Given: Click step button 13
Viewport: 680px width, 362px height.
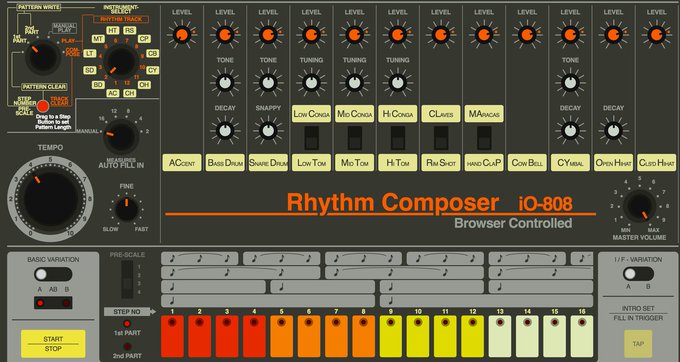Looking at the screenshot, I should point(500,336).
